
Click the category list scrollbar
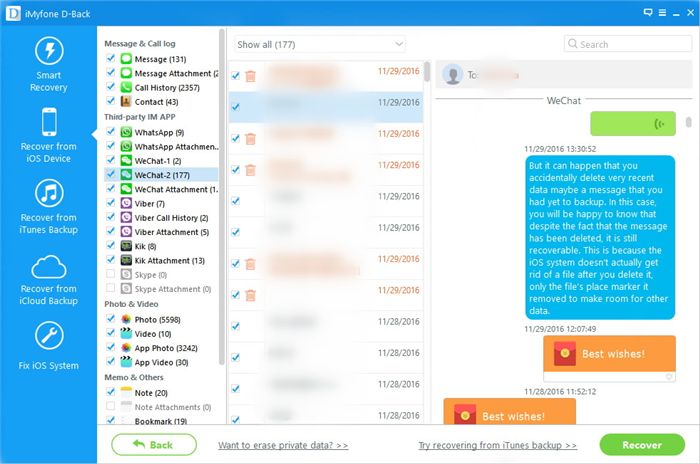[222, 196]
